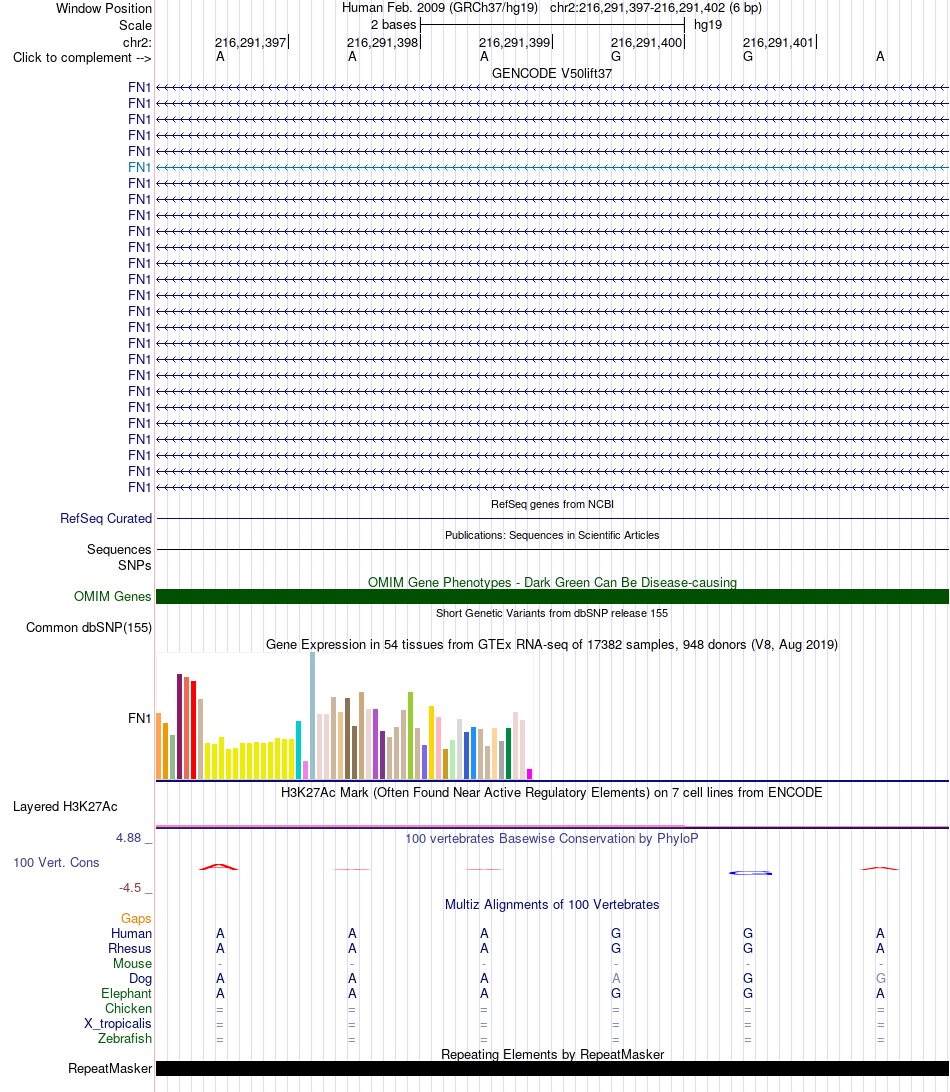Click the blue PhyloP conservation mark
The height and width of the screenshot is (1092, 950).
point(750,873)
